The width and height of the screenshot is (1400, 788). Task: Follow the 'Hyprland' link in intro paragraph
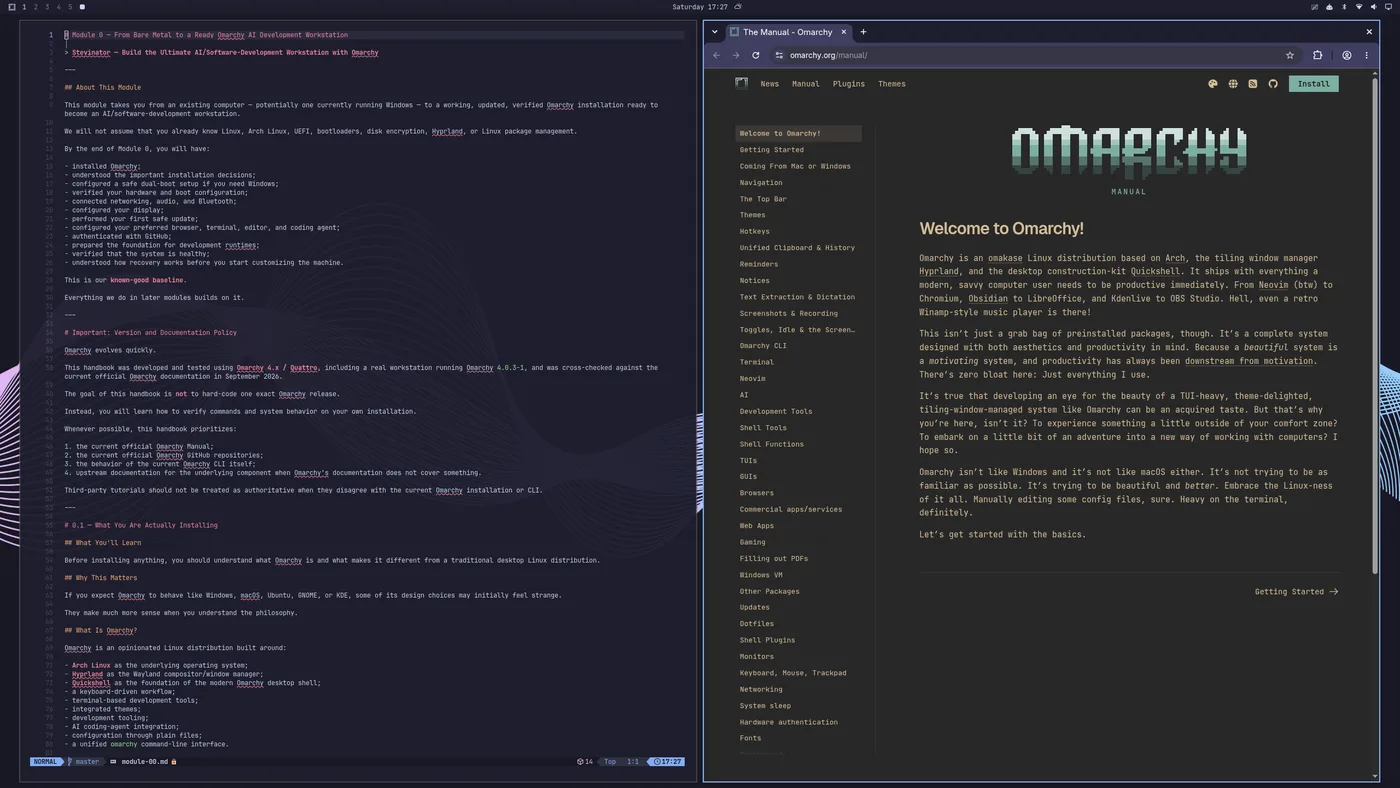[938, 271]
